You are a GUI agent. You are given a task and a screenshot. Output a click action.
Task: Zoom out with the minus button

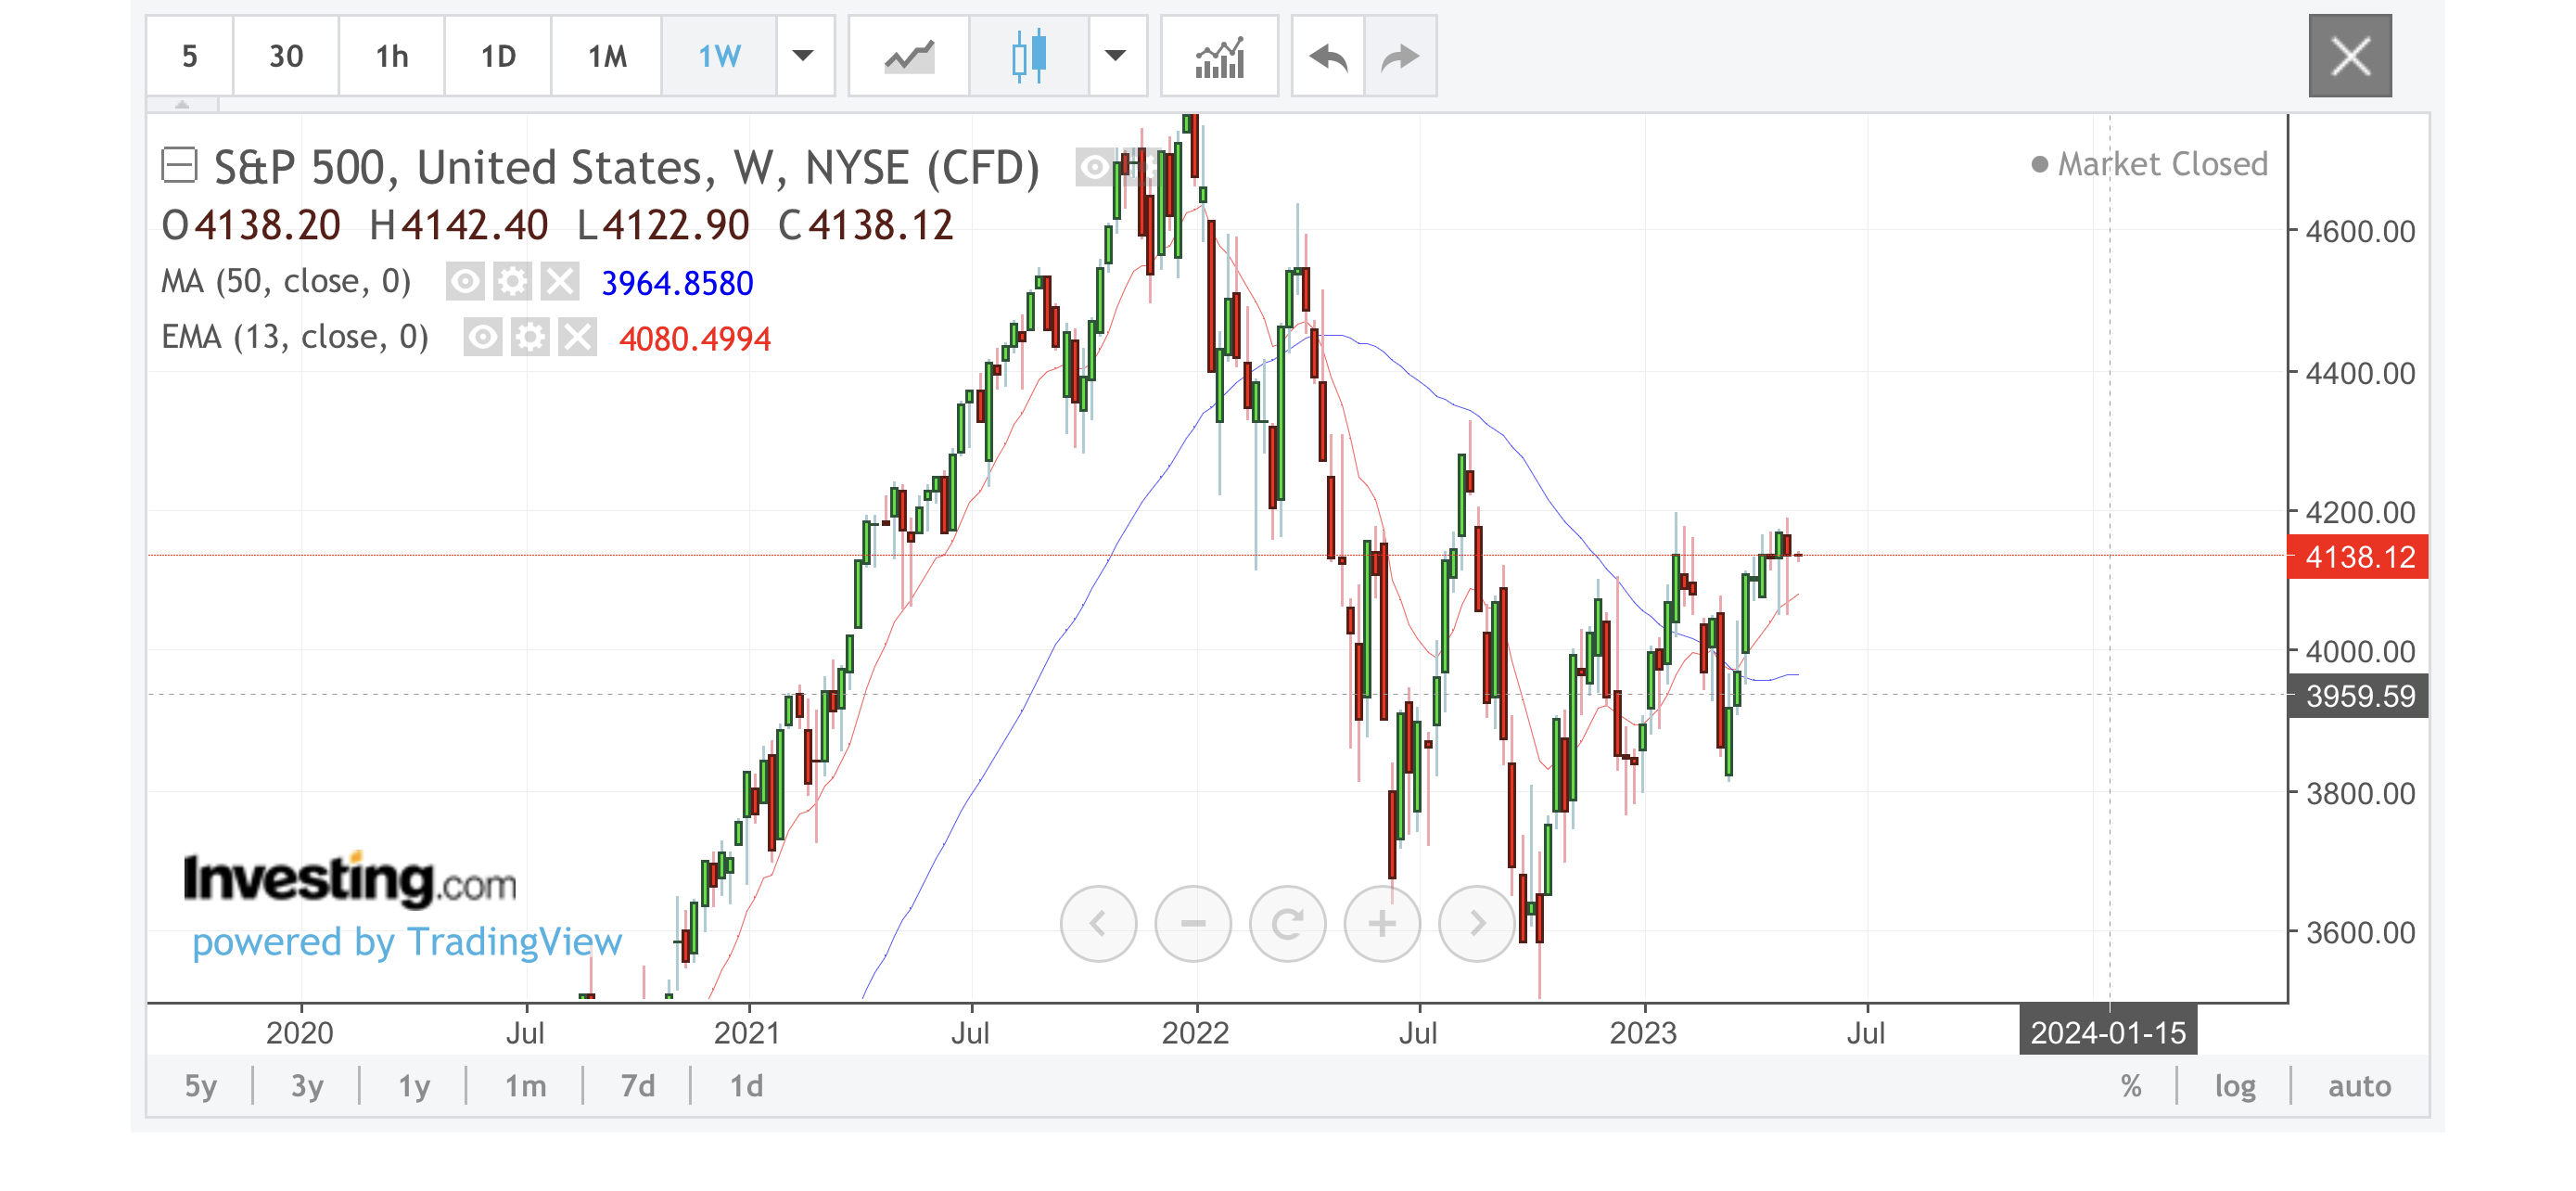(1193, 923)
